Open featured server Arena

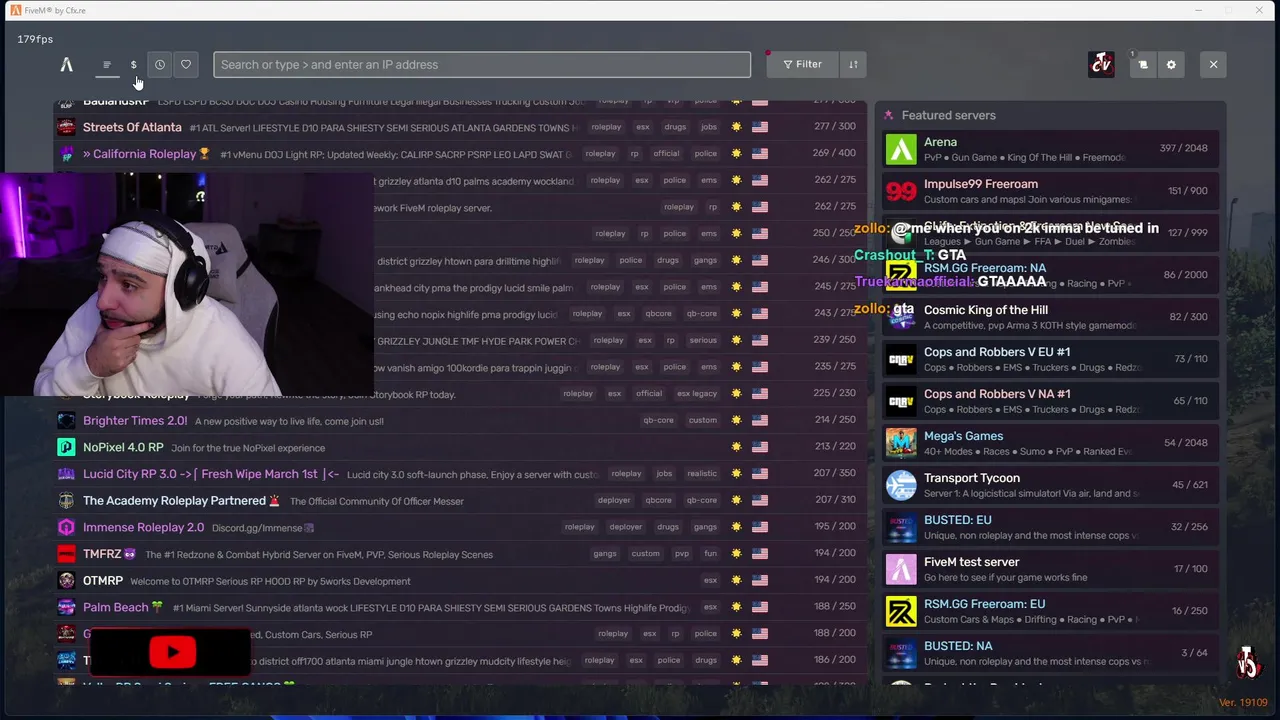pos(1050,149)
